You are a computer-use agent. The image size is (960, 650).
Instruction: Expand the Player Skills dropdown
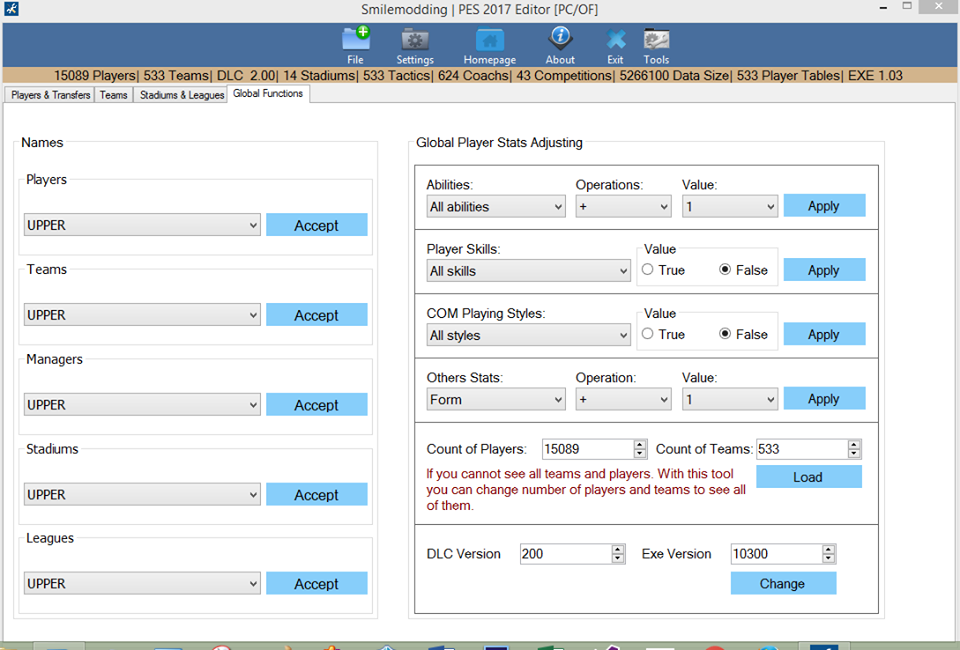[x=528, y=271]
